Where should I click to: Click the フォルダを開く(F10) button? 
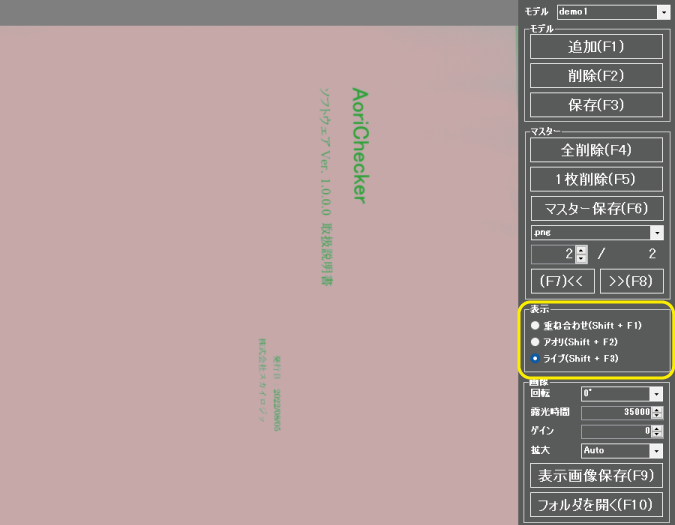click(596, 505)
